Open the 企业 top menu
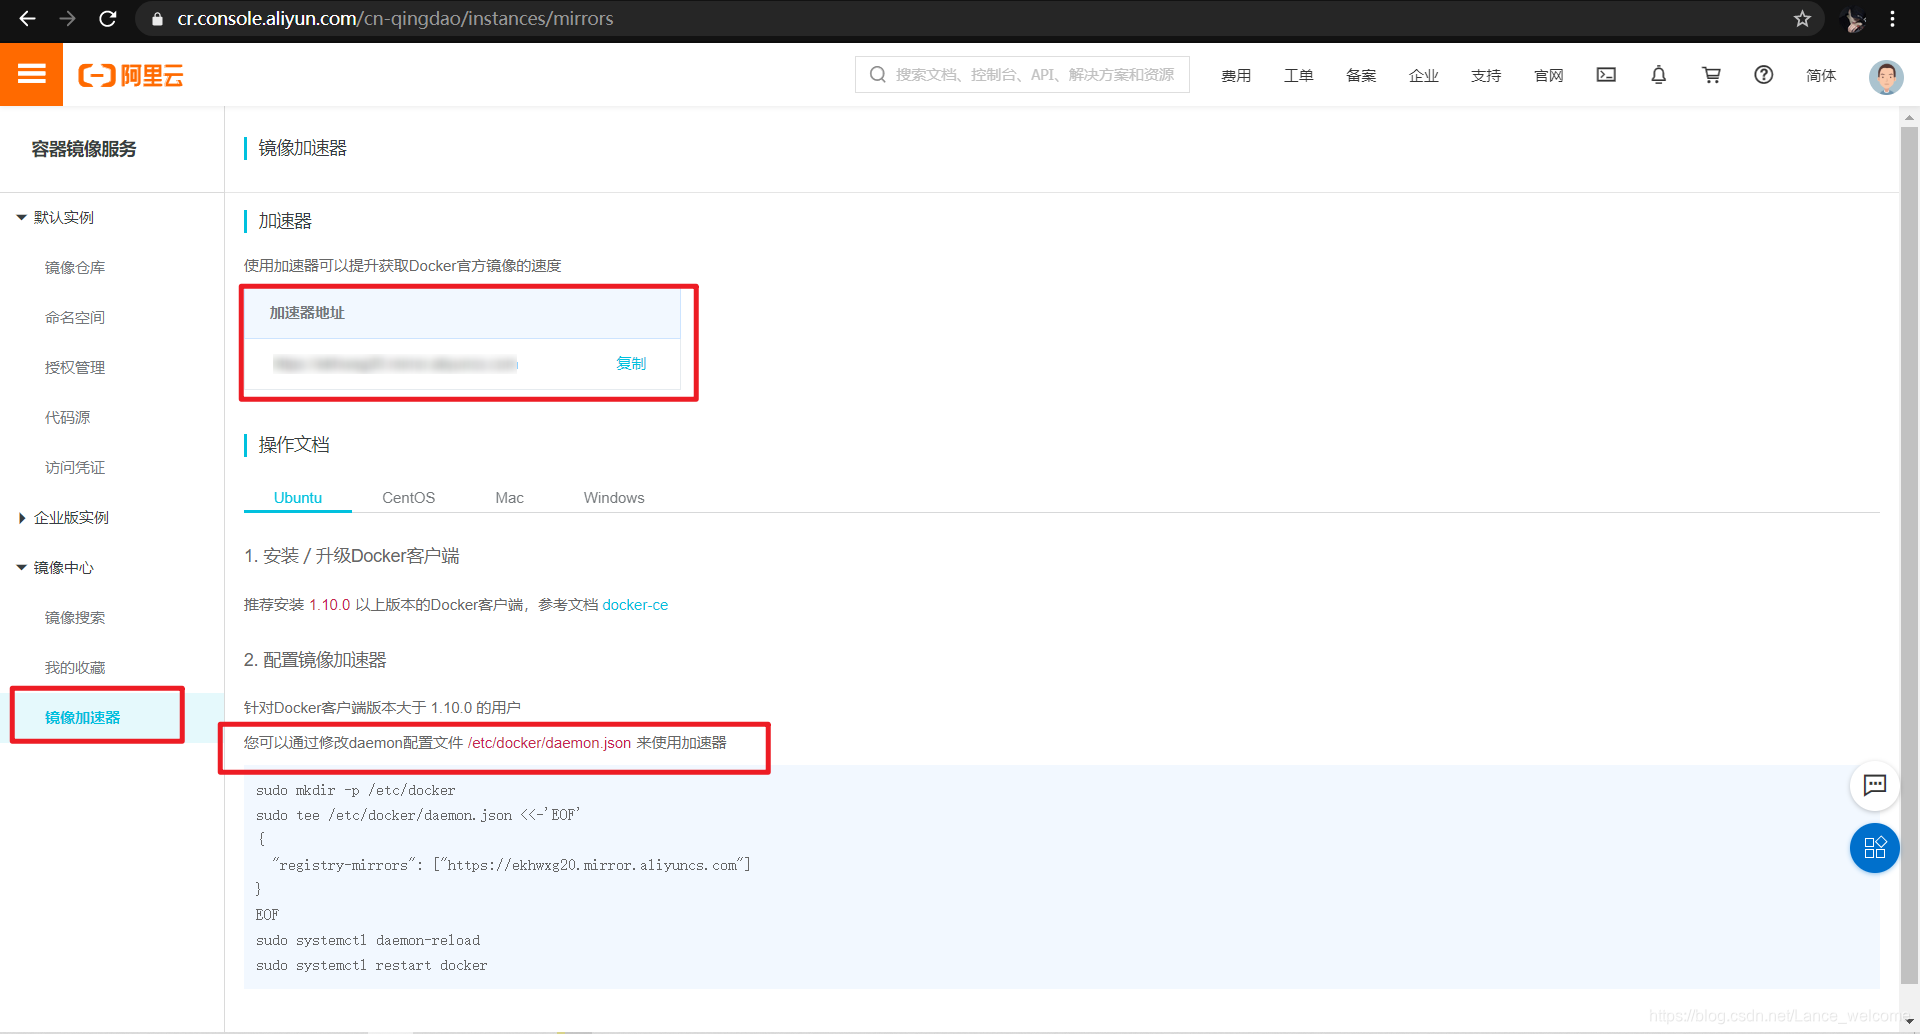This screenshot has width=1920, height=1034. point(1424,75)
